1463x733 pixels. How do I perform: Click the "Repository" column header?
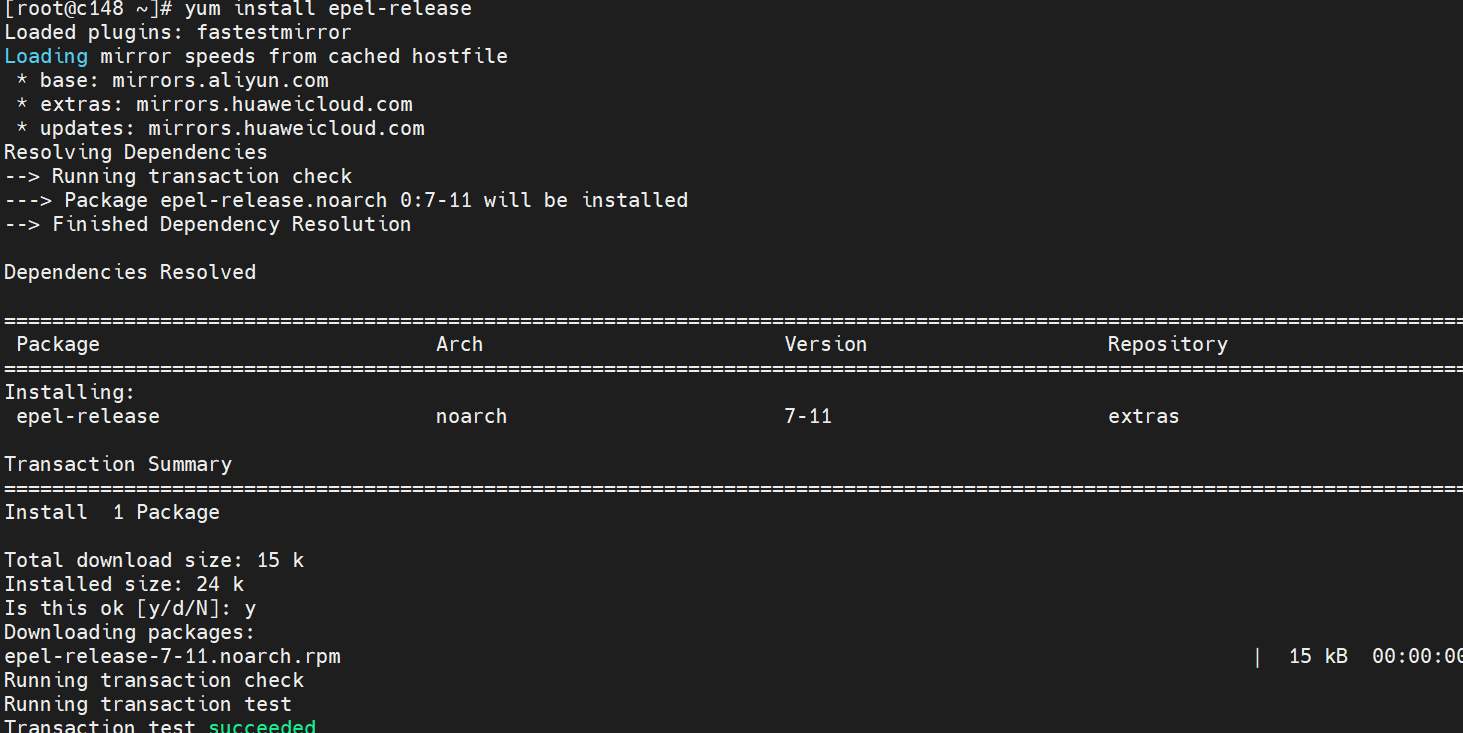click(x=1167, y=344)
